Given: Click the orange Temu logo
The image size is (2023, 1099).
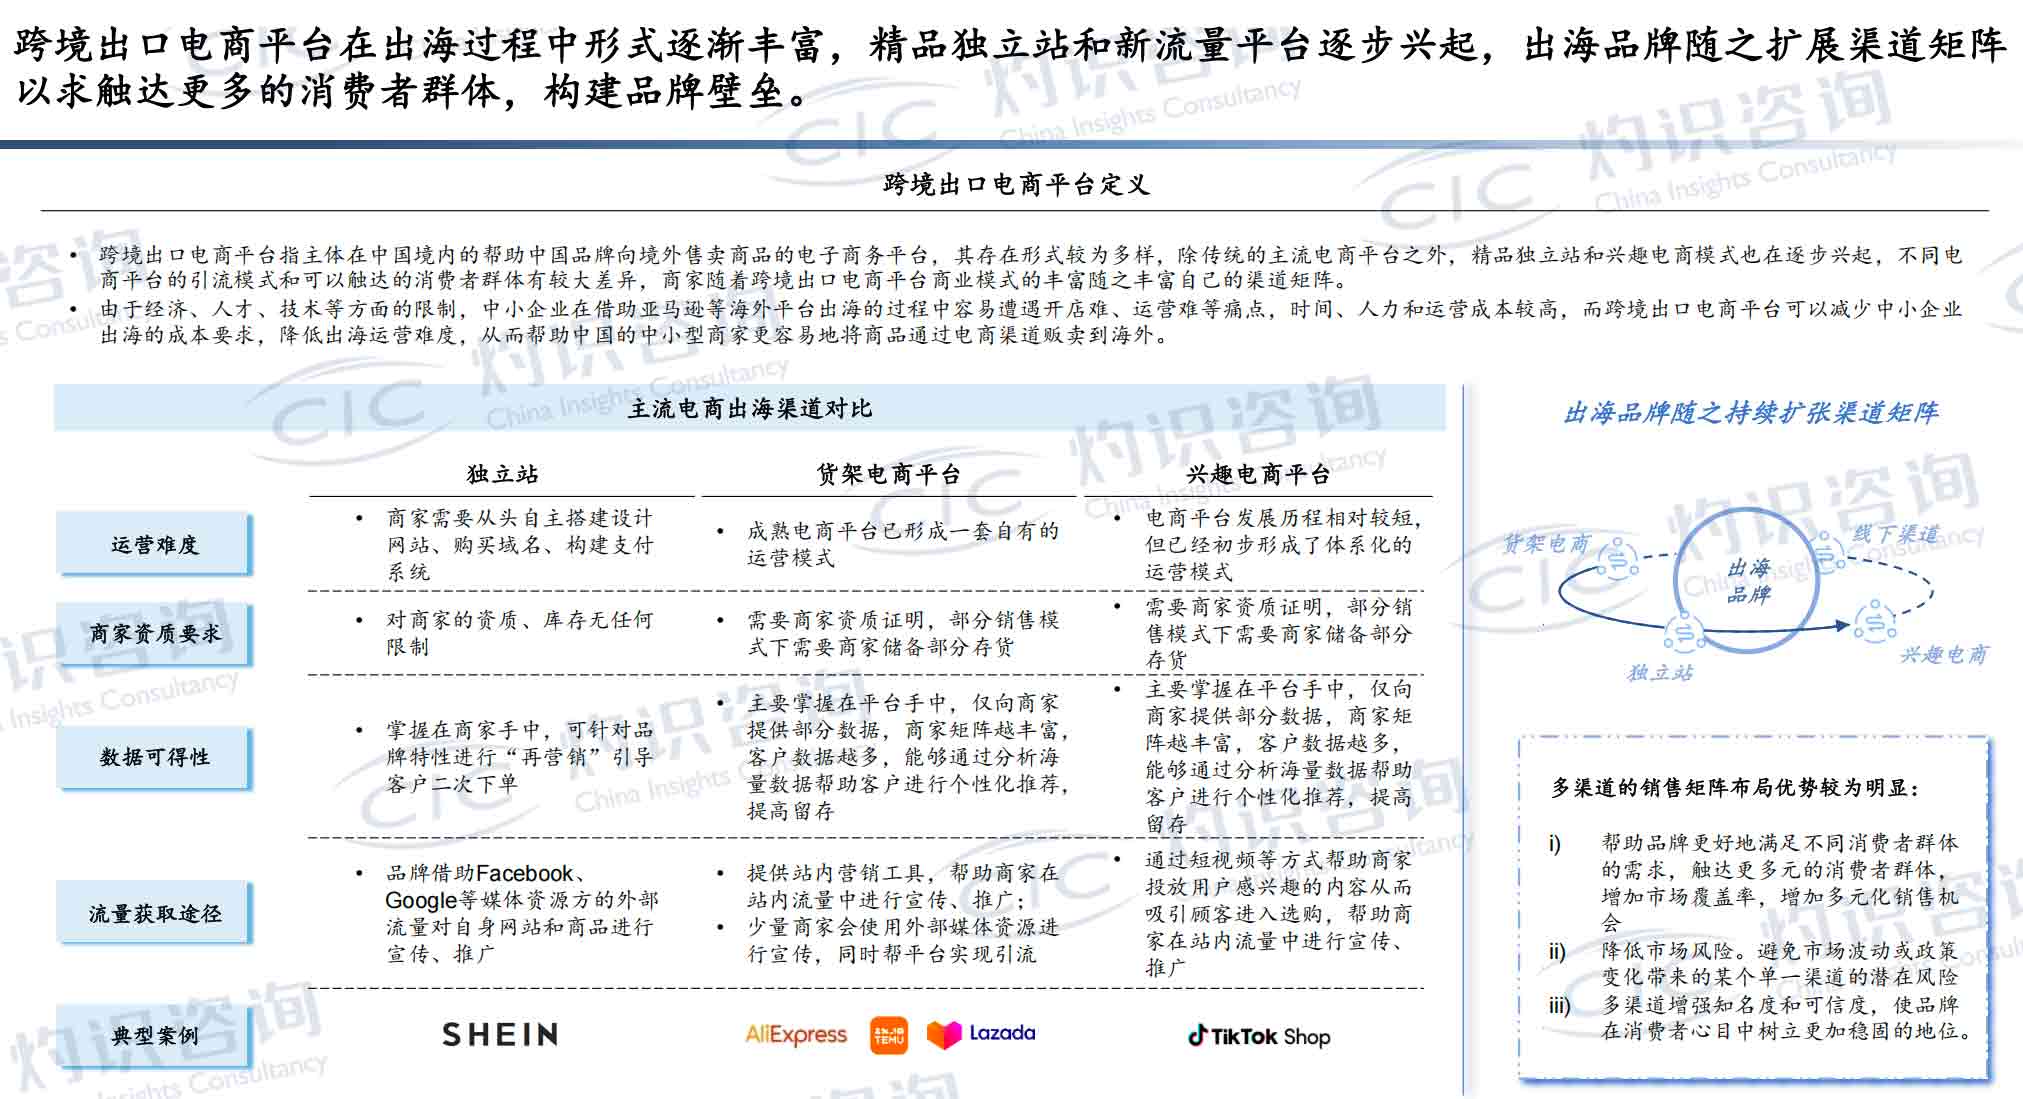Looking at the screenshot, I should tap(889, 1036).
